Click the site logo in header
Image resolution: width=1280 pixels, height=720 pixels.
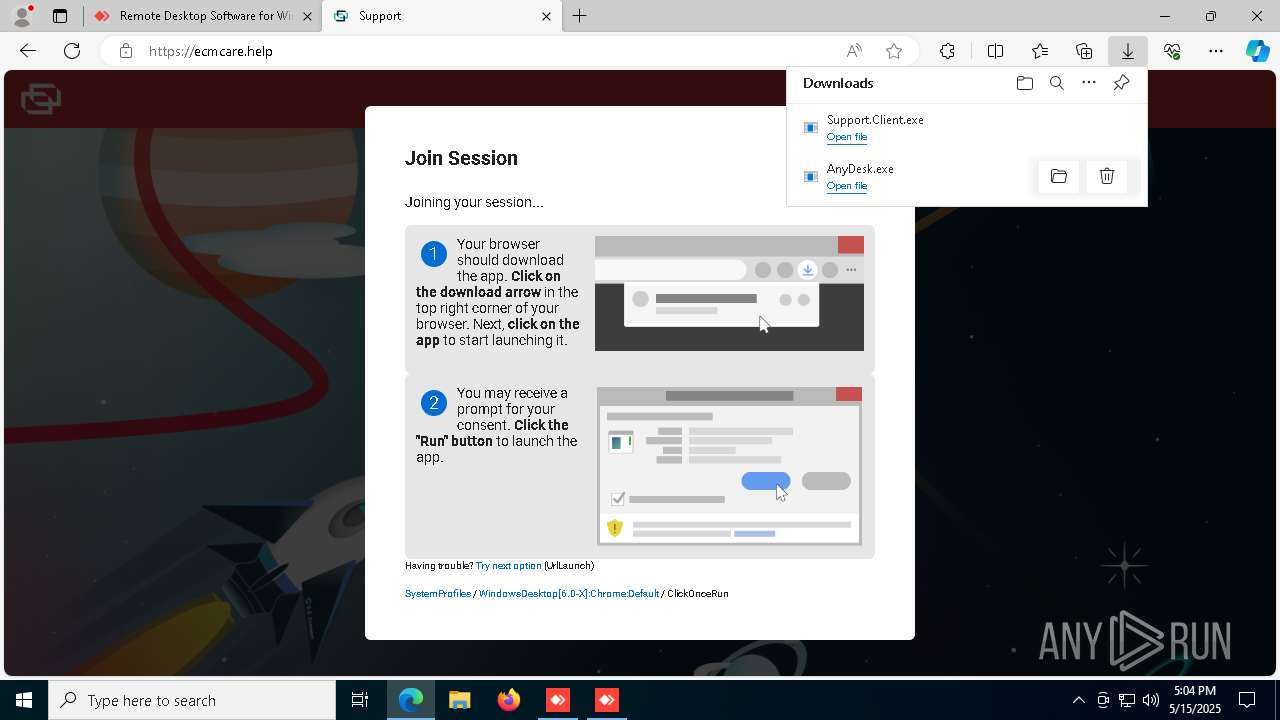coord(41,99)
